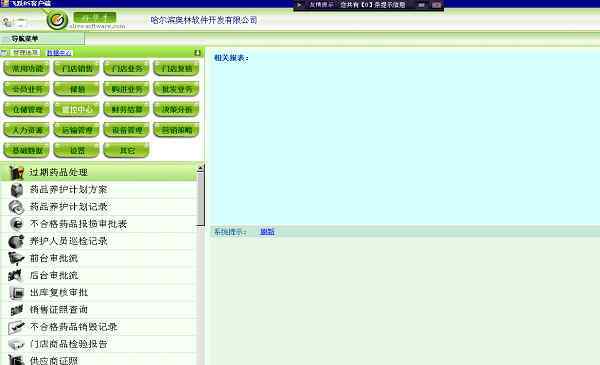Click the expired drug handling icon
600x365 pixels.
click(x=16, y=172)
